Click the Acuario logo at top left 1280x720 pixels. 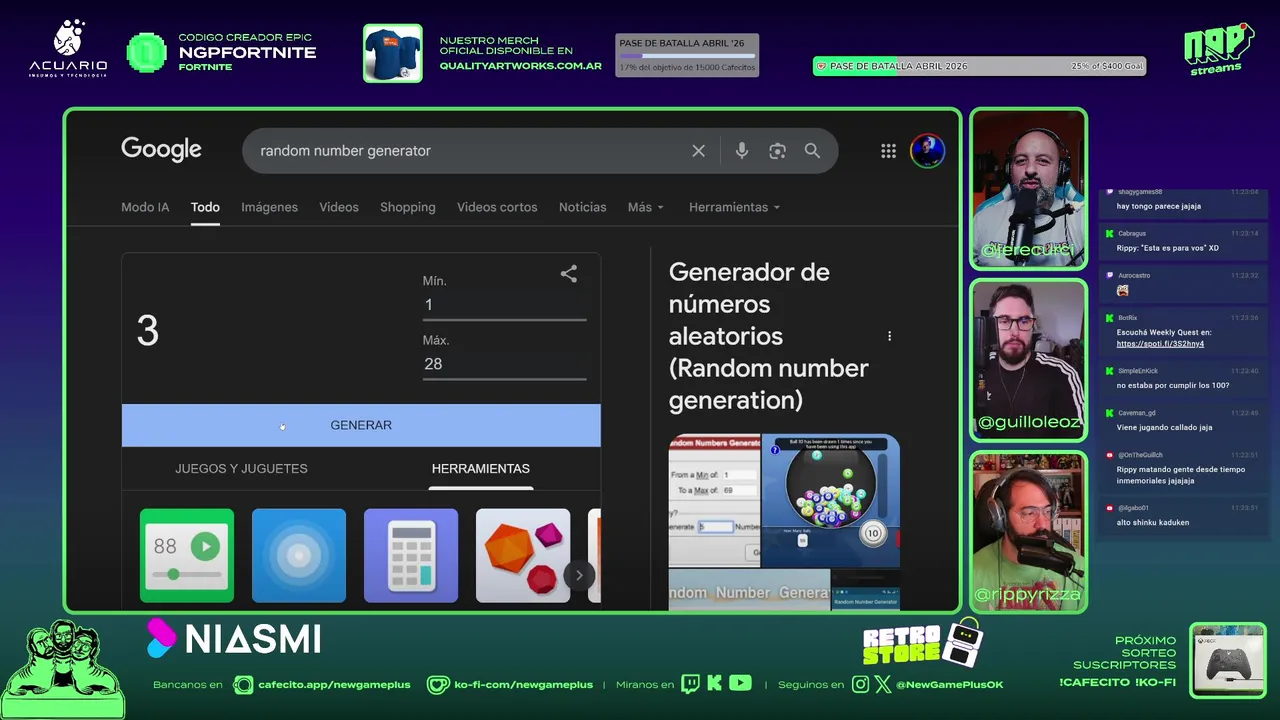[68, 49]
